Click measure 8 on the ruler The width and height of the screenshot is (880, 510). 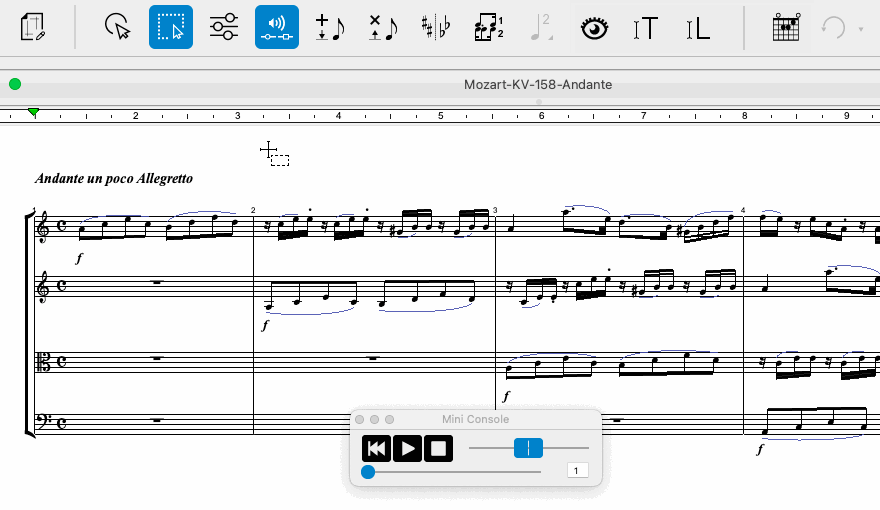tap(745, 116)
